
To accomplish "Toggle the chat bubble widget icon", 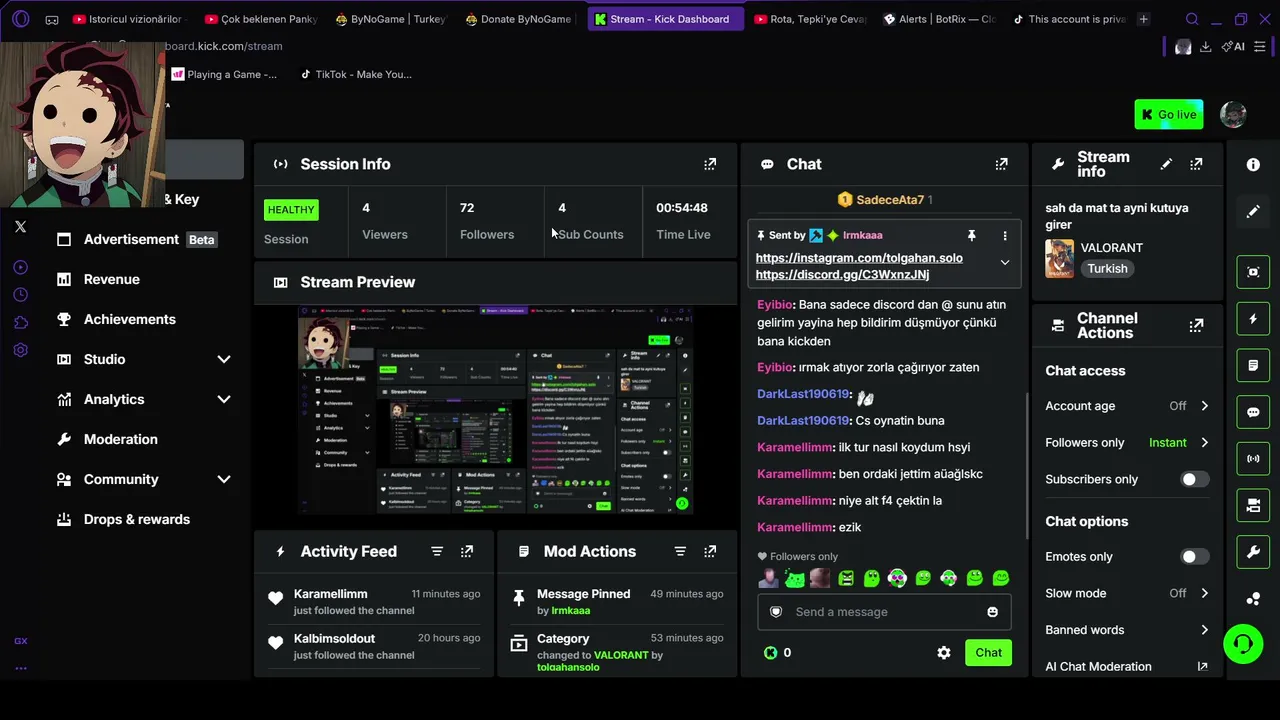I will (1253, 412).
